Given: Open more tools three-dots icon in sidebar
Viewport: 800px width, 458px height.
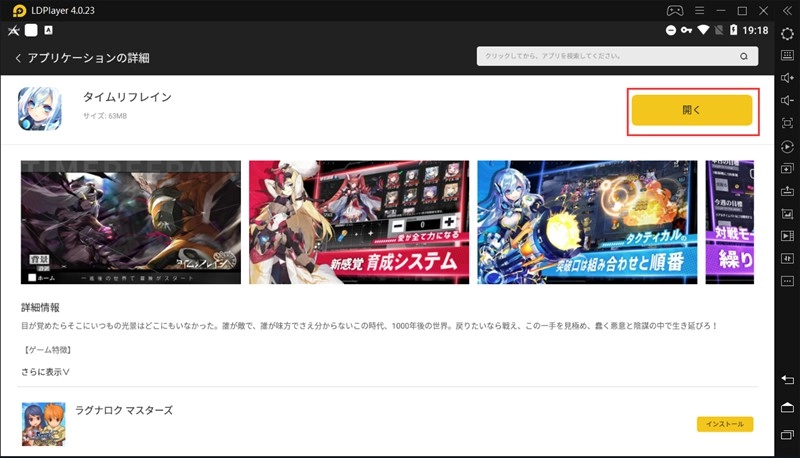Looking at the screenshot, I should pyautogui.click(x=787, y=281).
